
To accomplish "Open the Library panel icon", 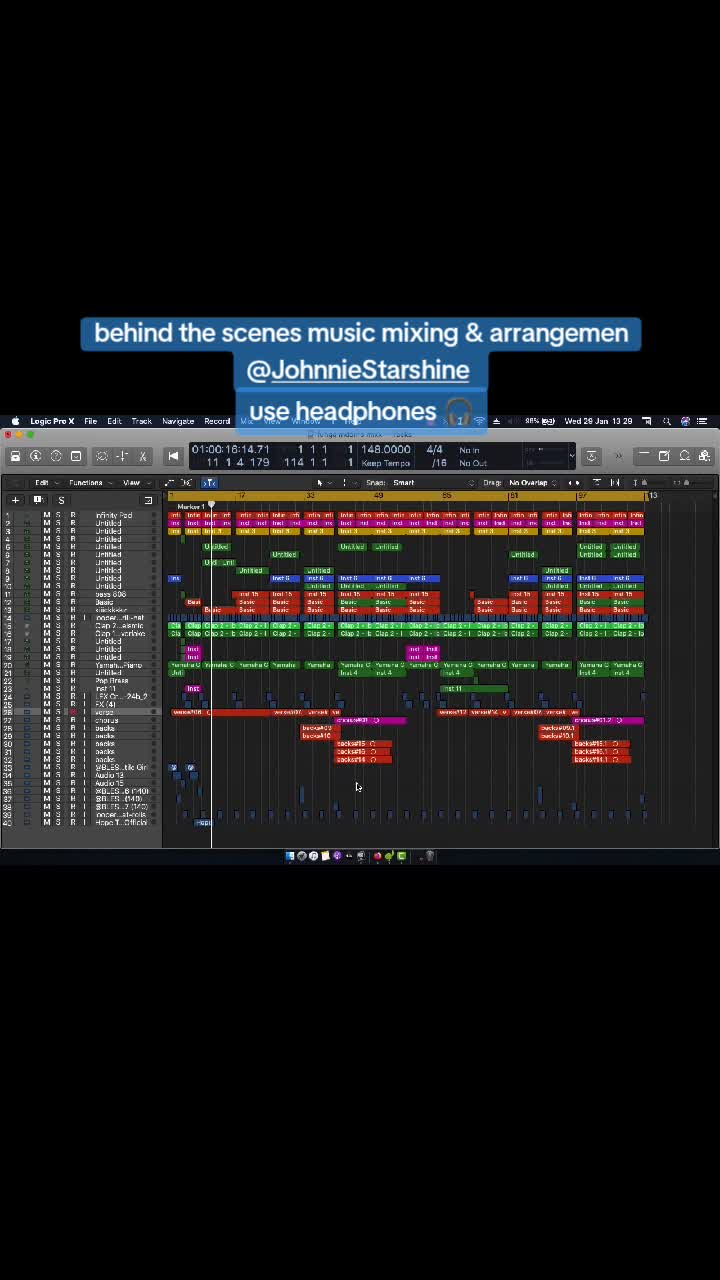I will point(15,456).
